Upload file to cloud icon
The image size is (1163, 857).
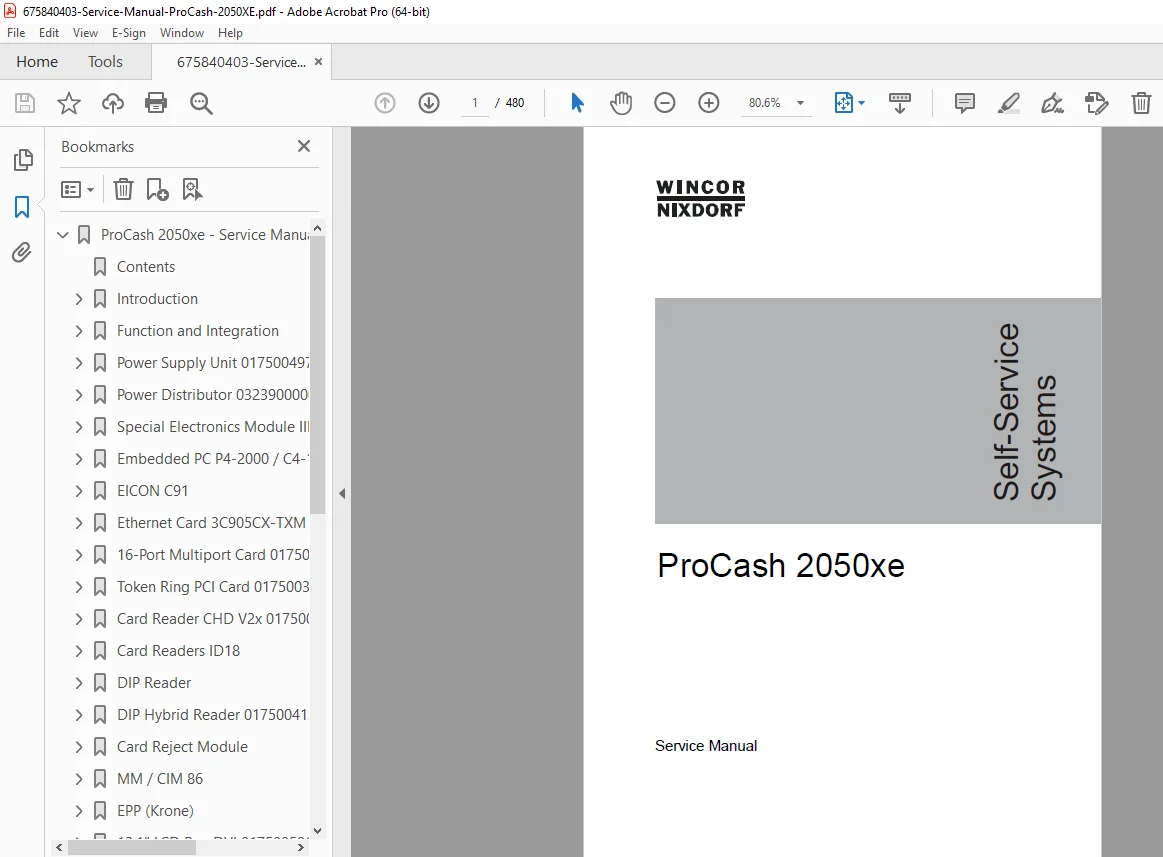coord(112,102)
